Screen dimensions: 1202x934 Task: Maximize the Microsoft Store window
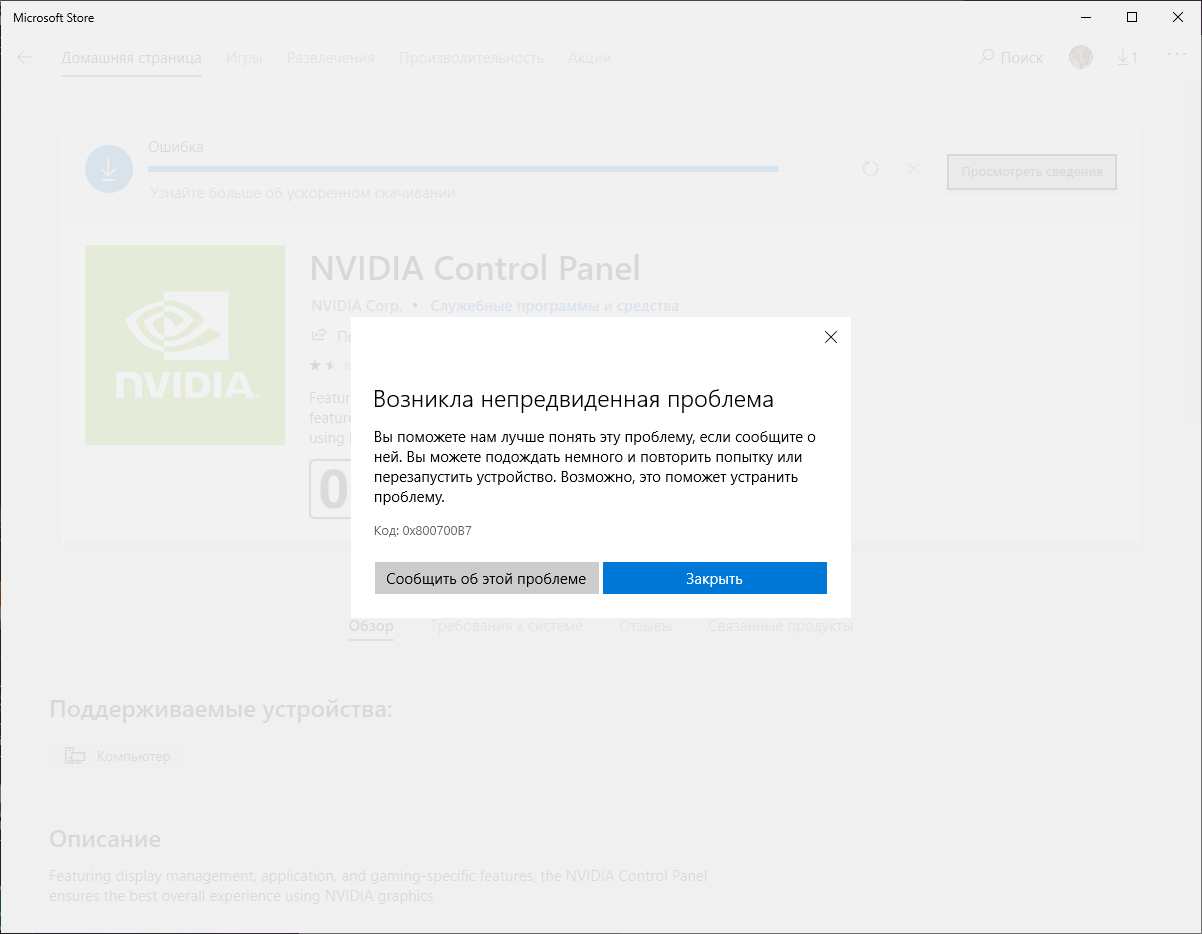[x=1132, y=17]
